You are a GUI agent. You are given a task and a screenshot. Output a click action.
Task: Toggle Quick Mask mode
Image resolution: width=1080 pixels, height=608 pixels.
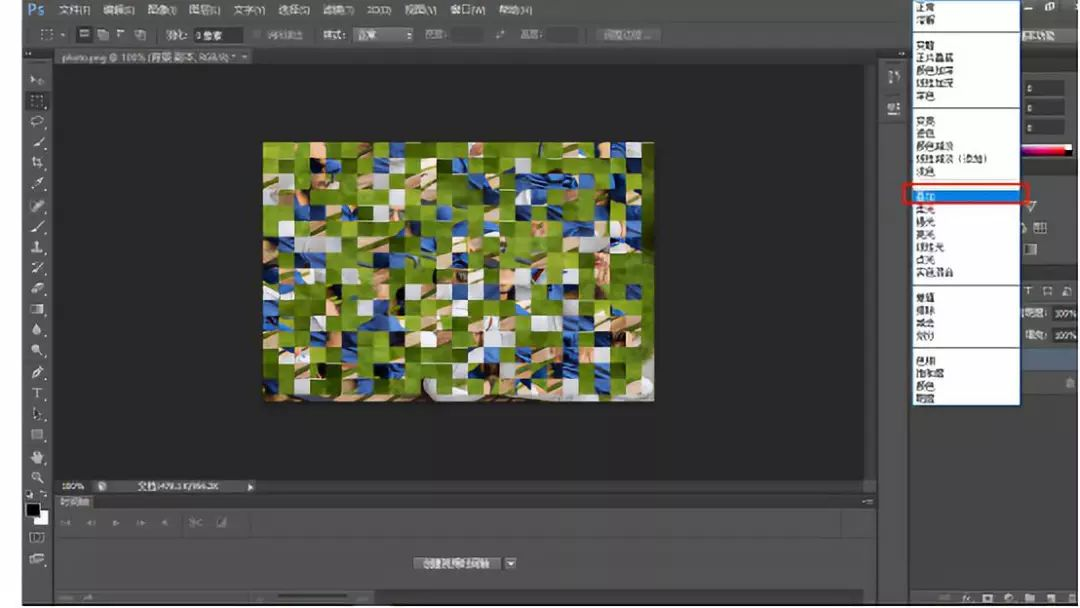point(37,537)
